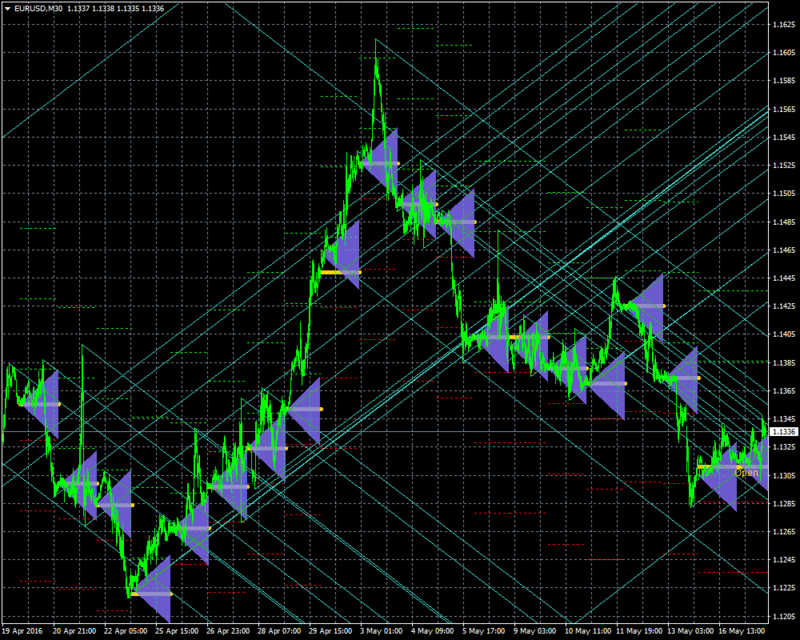The height and width of the screenshot is (640, 800).
Task: Click the 13 May 03:00 time label
Action: (x=690, y=631)
